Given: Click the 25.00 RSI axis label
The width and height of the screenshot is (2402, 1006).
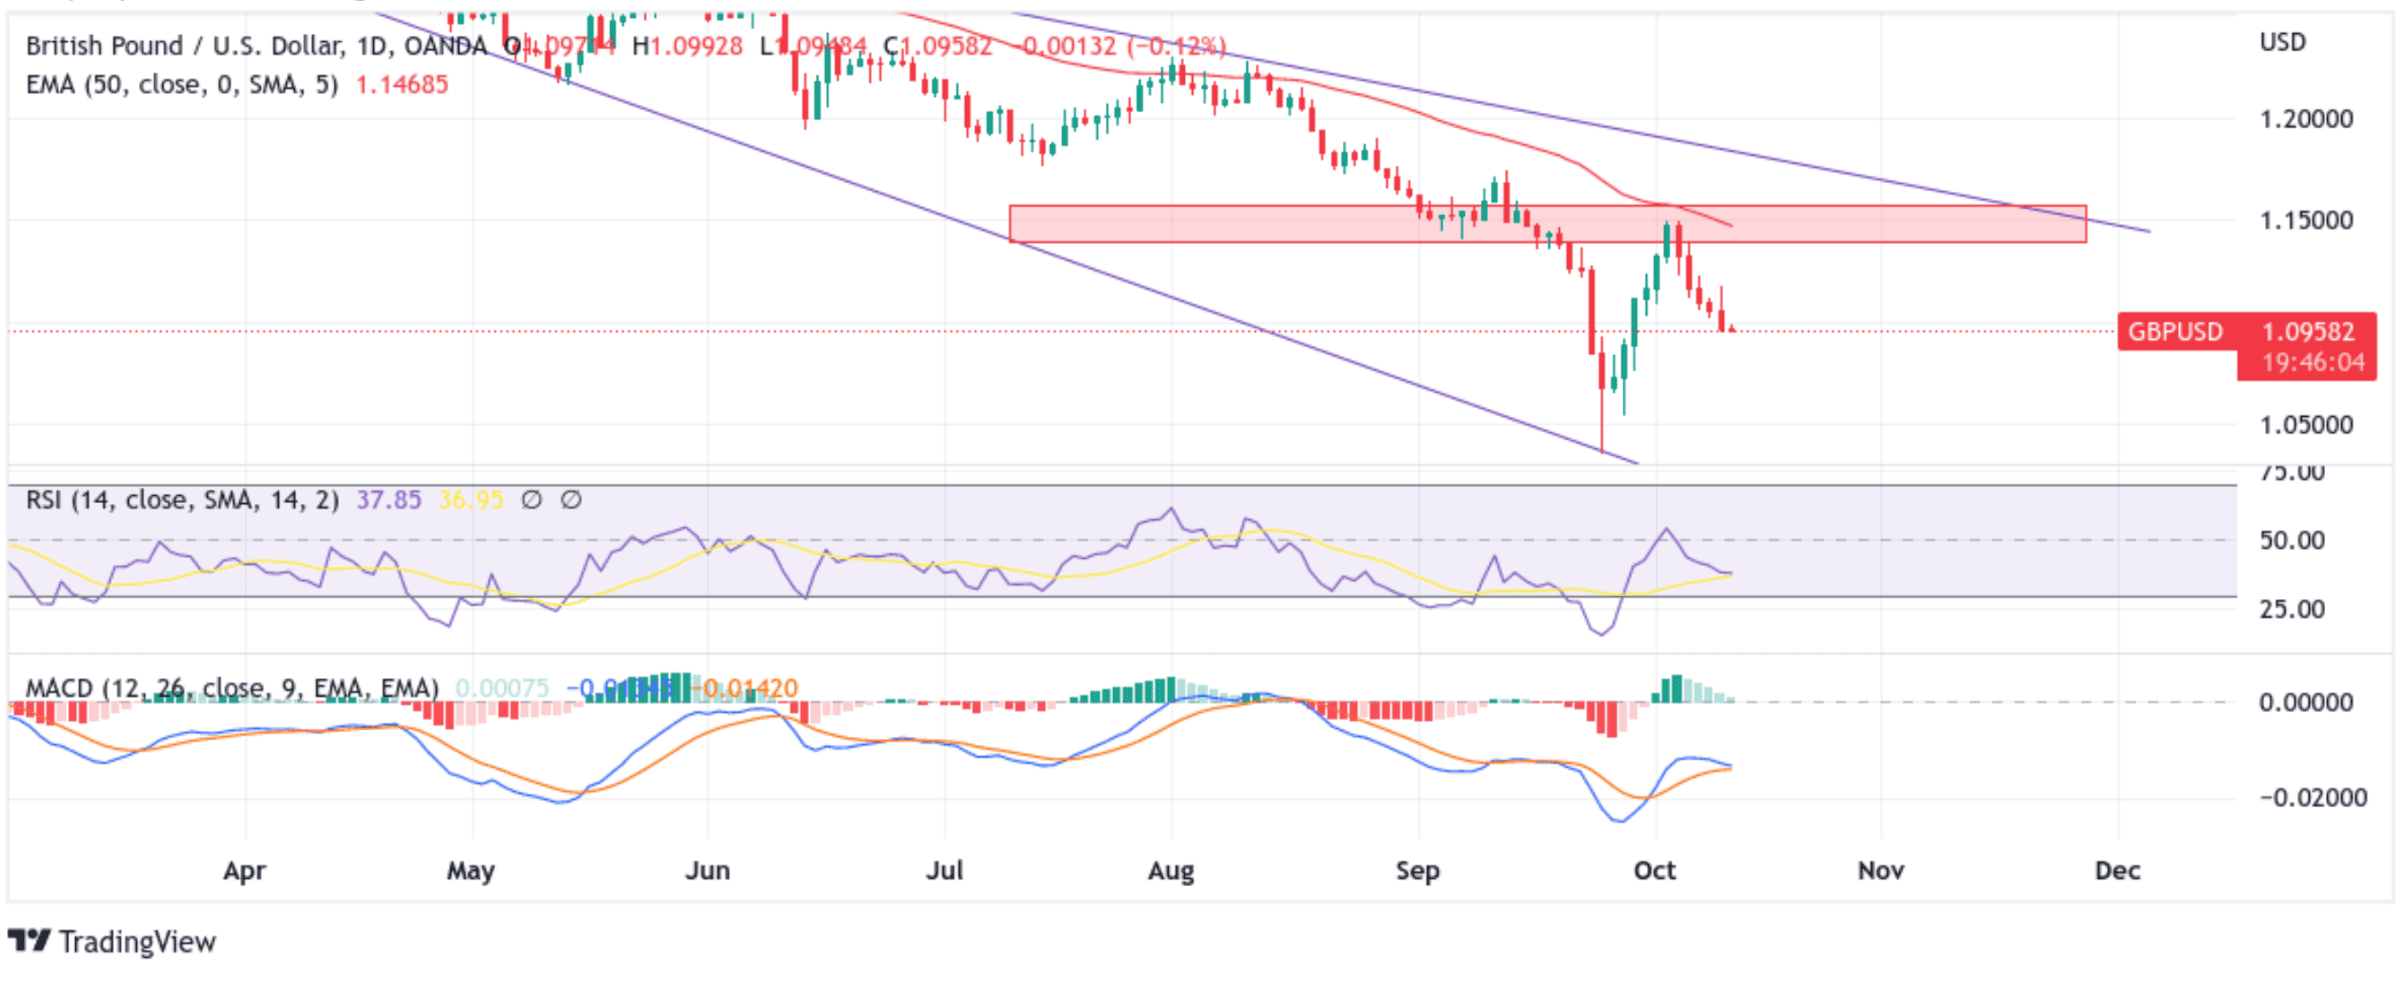Looking at the screenshot, I should pos(2292,609).
